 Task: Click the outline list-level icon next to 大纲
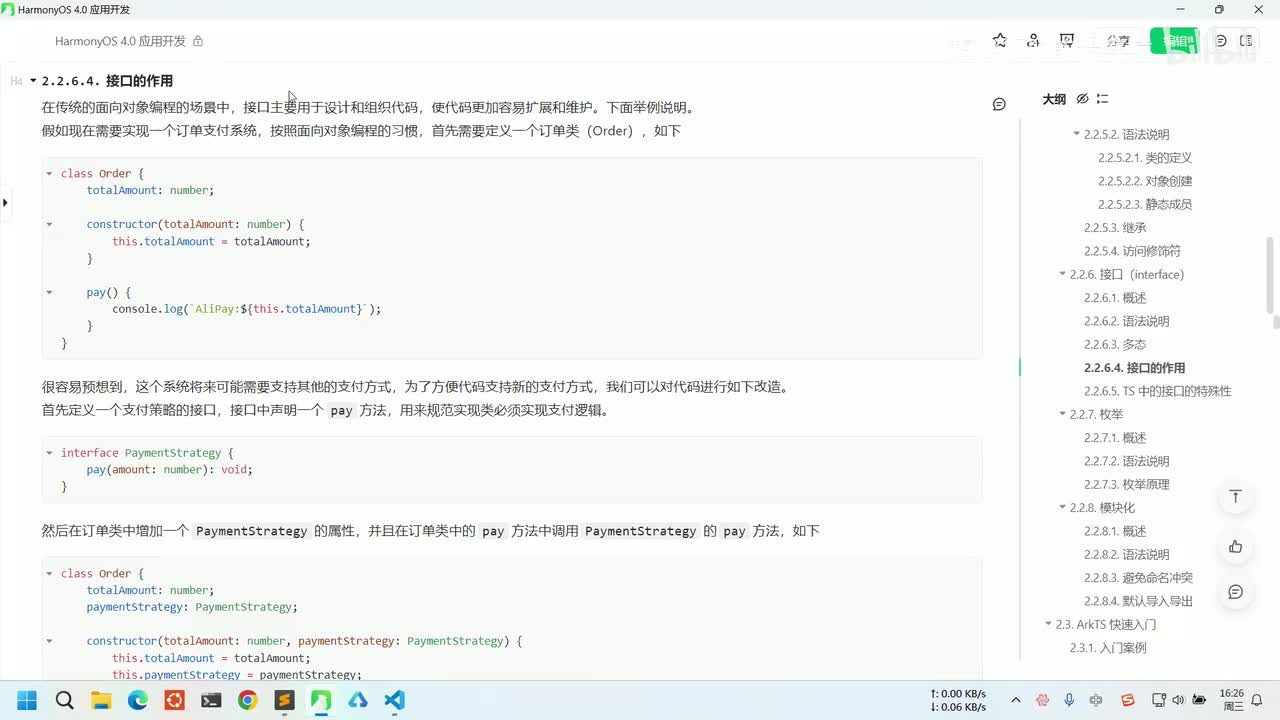(1102, 99)
